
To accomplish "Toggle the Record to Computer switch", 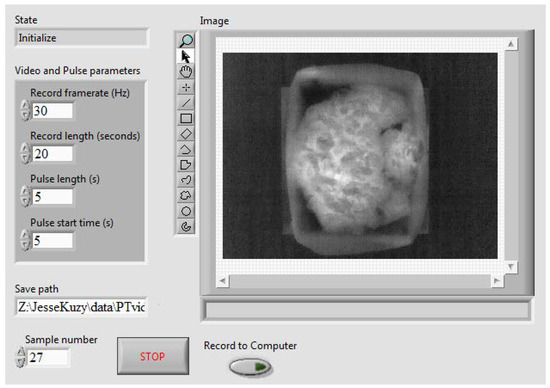I will tap(250, 367).
